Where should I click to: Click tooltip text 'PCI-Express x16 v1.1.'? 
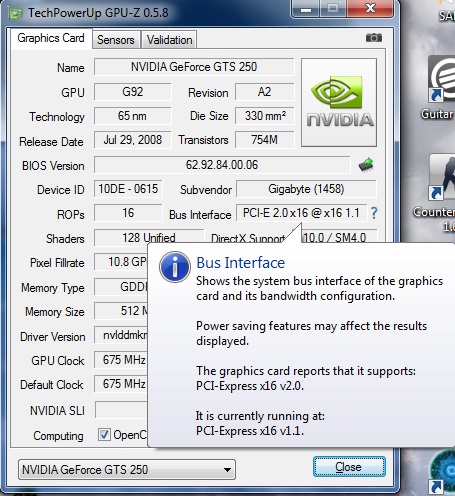[x=250, y=431]
